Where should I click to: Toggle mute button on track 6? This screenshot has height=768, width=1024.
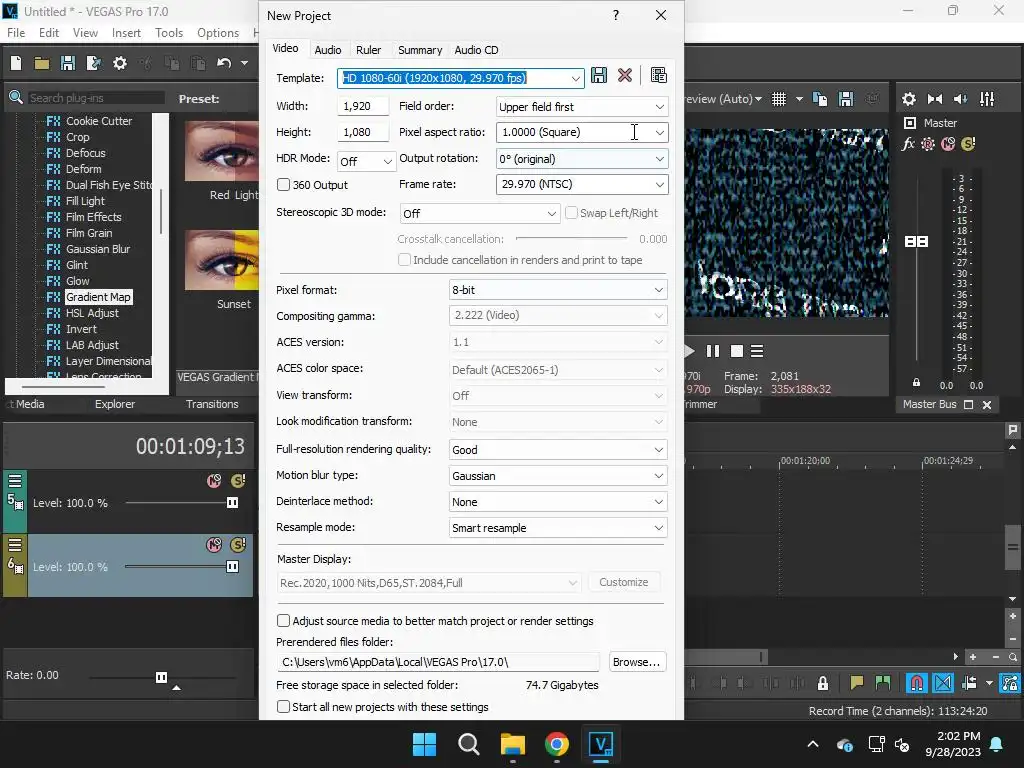[214, 545]
